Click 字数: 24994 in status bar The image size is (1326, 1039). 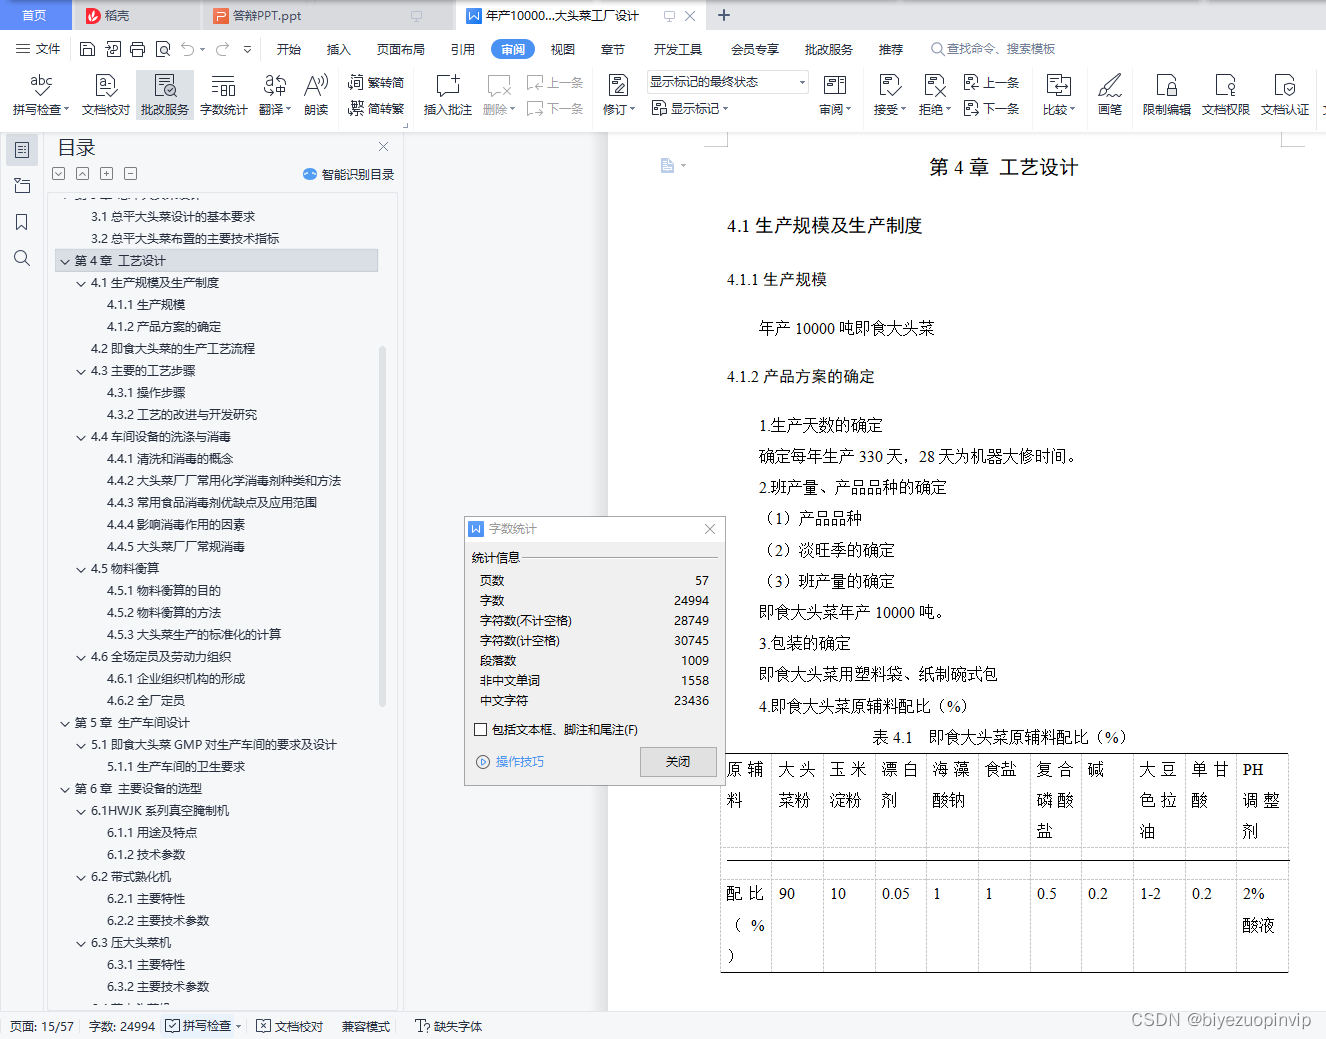[122, 1026]
